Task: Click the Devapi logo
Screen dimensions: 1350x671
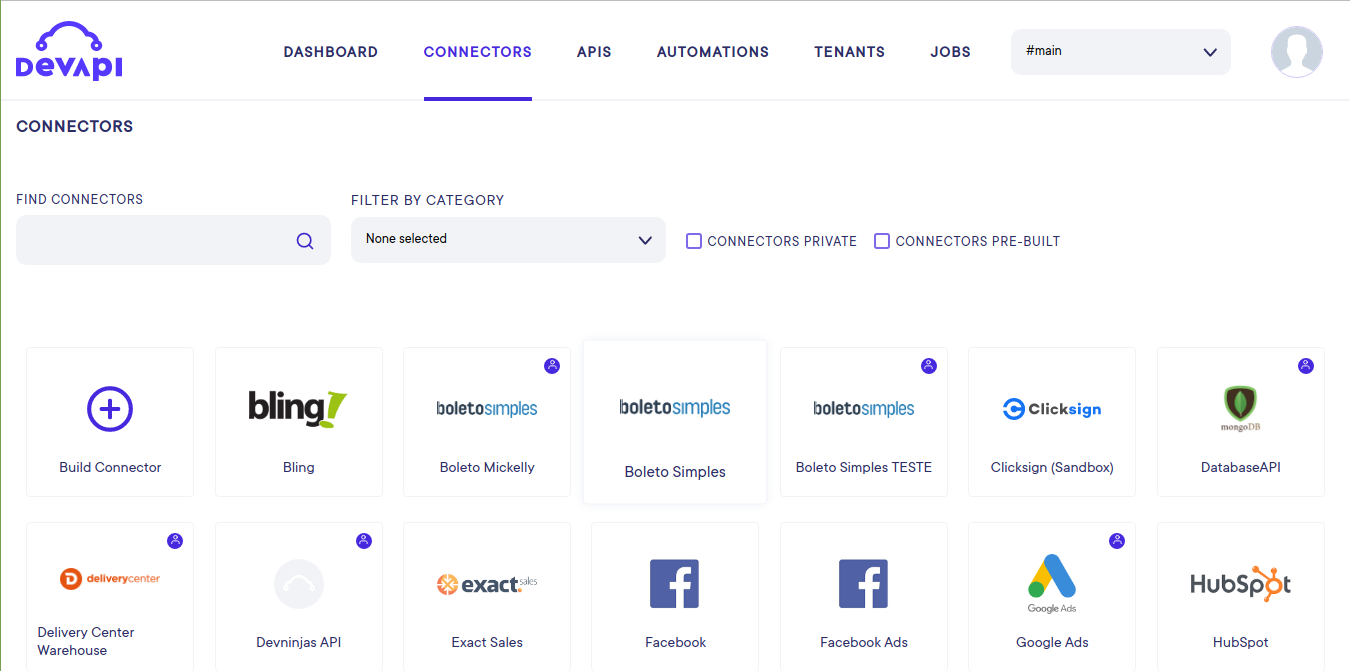Action: [x=69, y=52]
